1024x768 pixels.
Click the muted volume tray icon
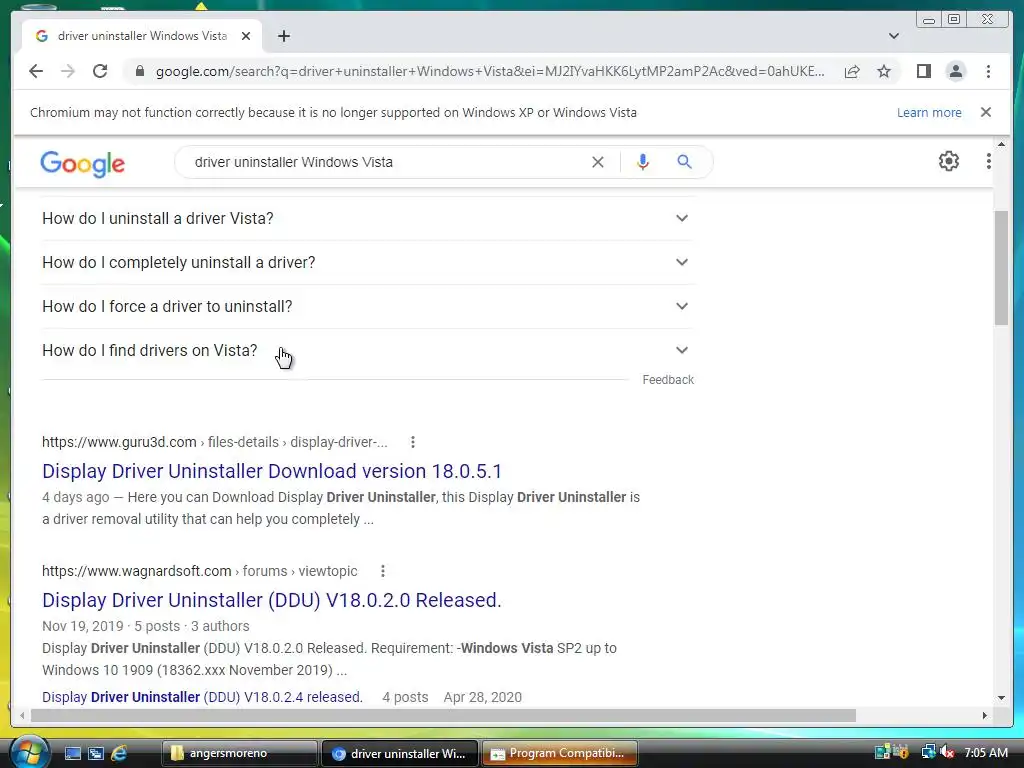(948, 752)
